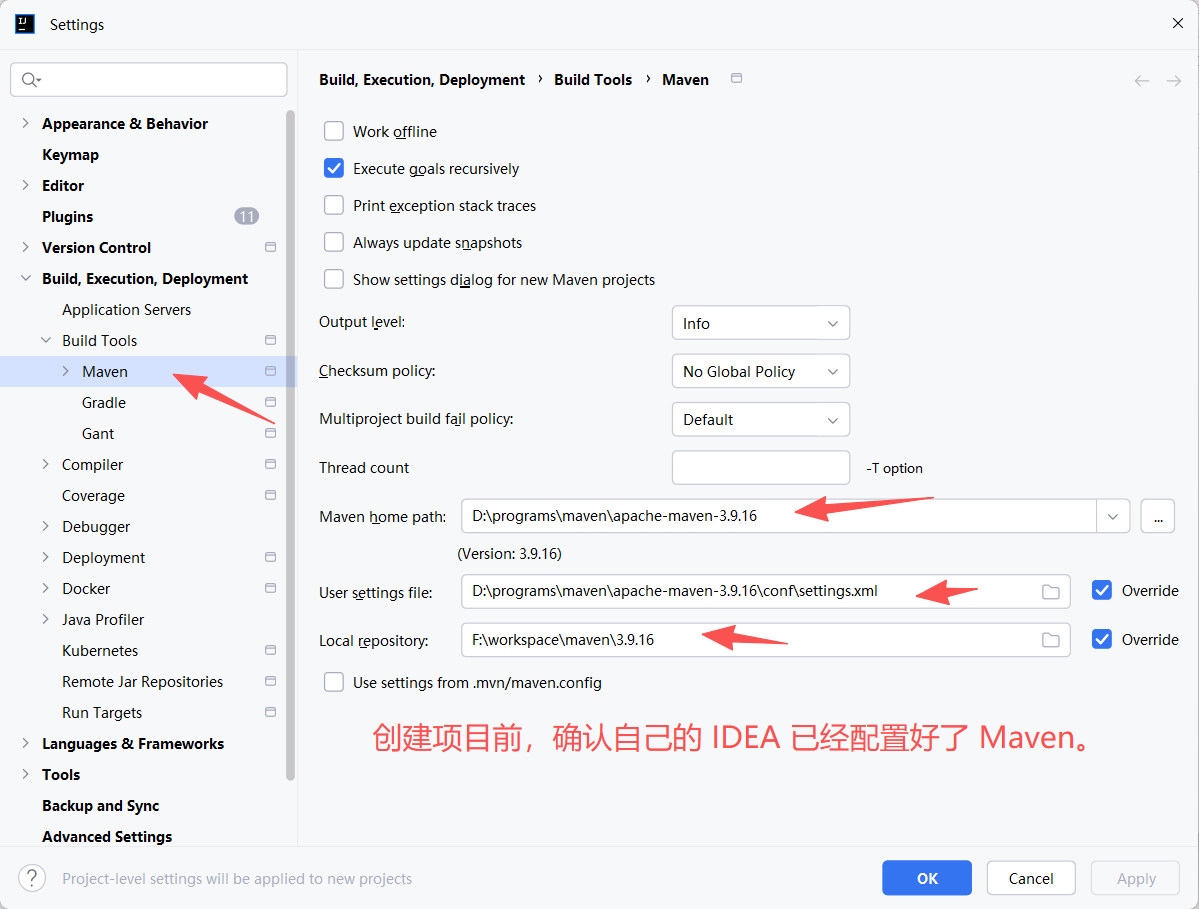1199x909 pixels.
Task: Expand the Debugger node
Action: click(46, 526)
